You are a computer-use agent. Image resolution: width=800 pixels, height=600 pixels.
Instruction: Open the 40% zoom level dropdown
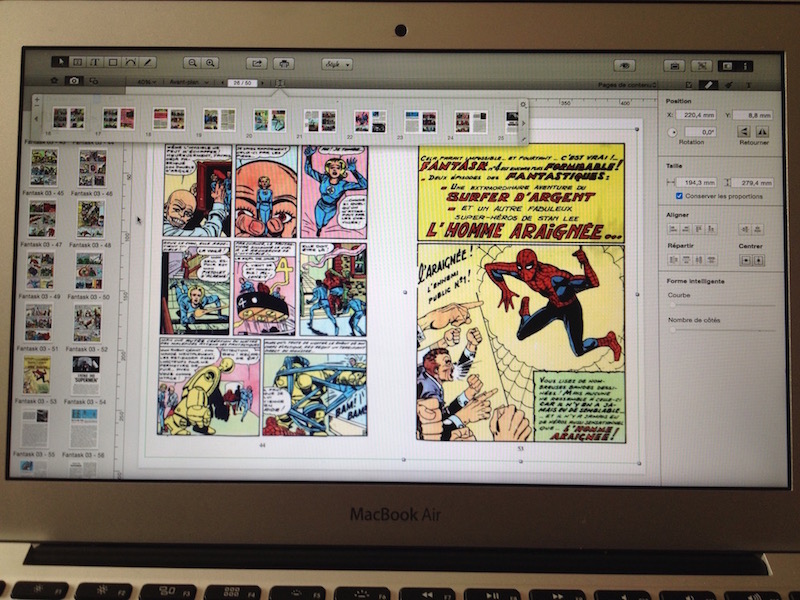coord(146,81)
